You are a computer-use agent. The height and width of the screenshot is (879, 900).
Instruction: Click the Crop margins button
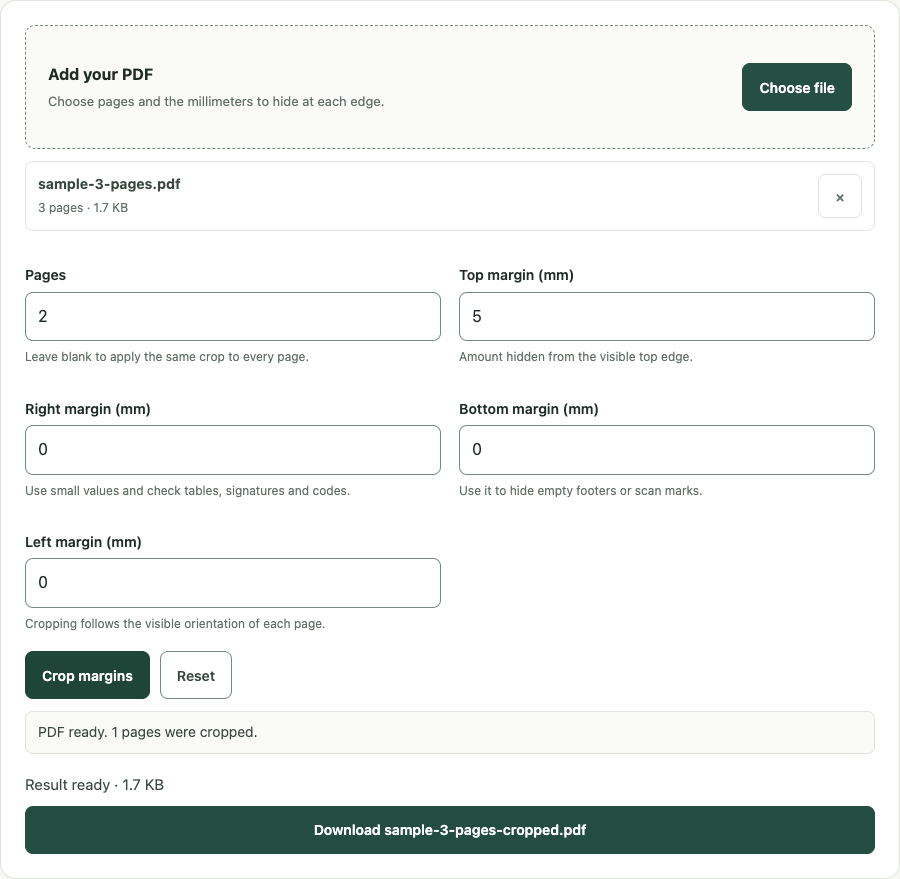click(x=87, y=675)
